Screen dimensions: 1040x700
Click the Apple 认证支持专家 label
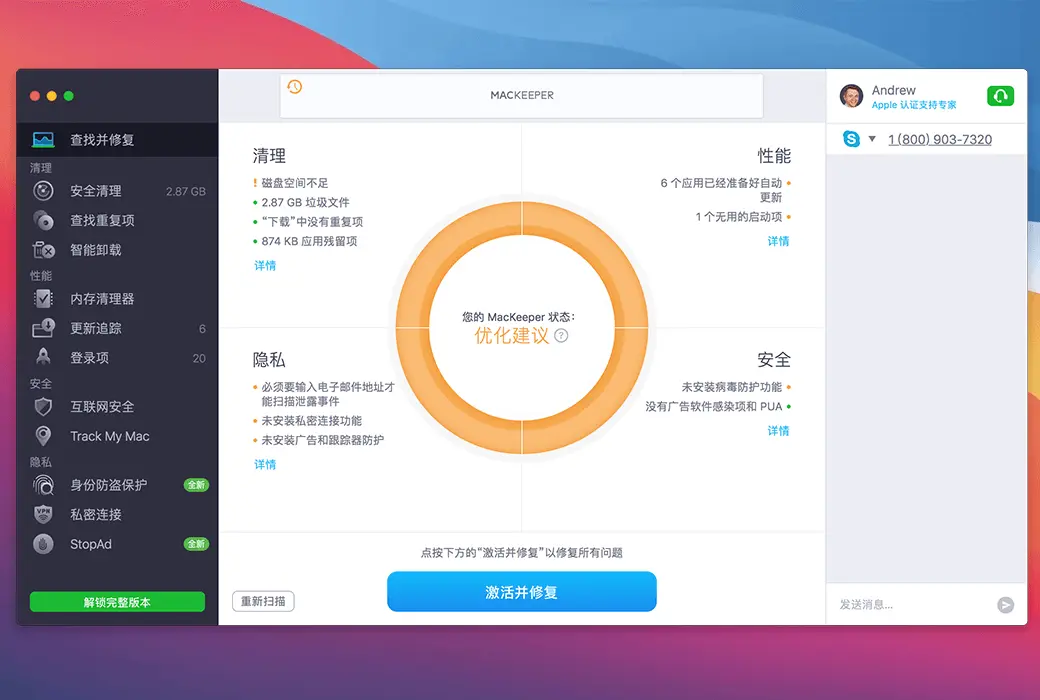(x=914, y=105)
